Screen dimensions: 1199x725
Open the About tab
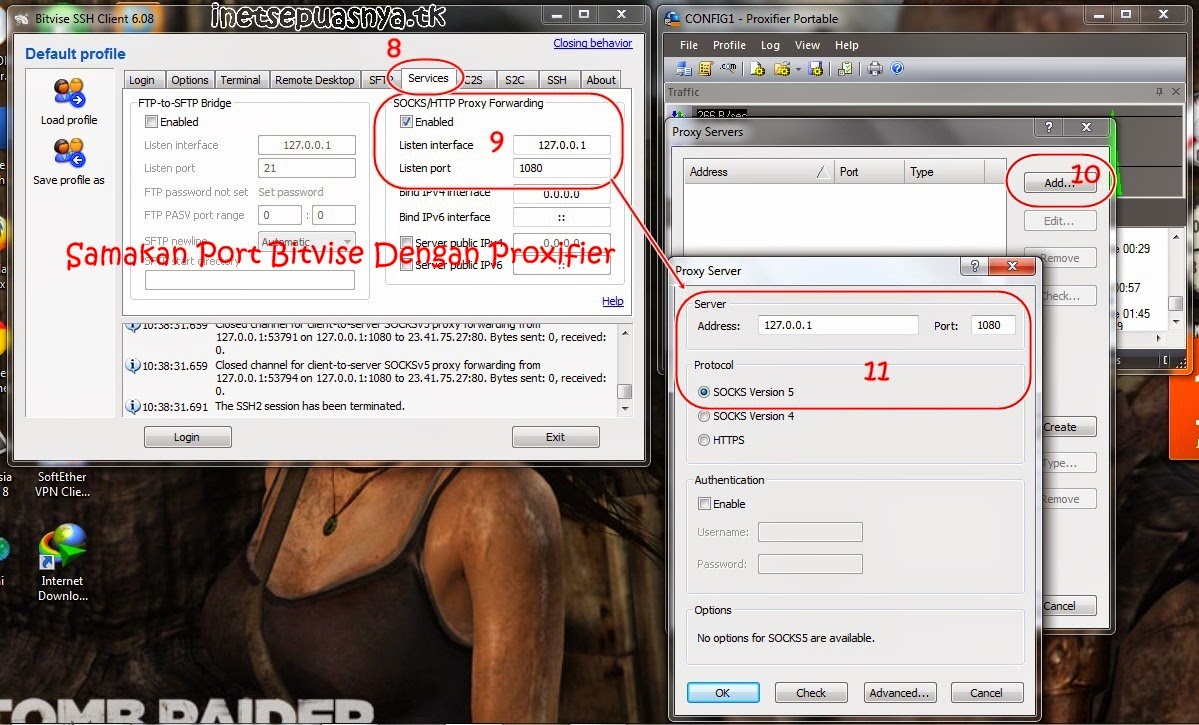tap(601, 80)
